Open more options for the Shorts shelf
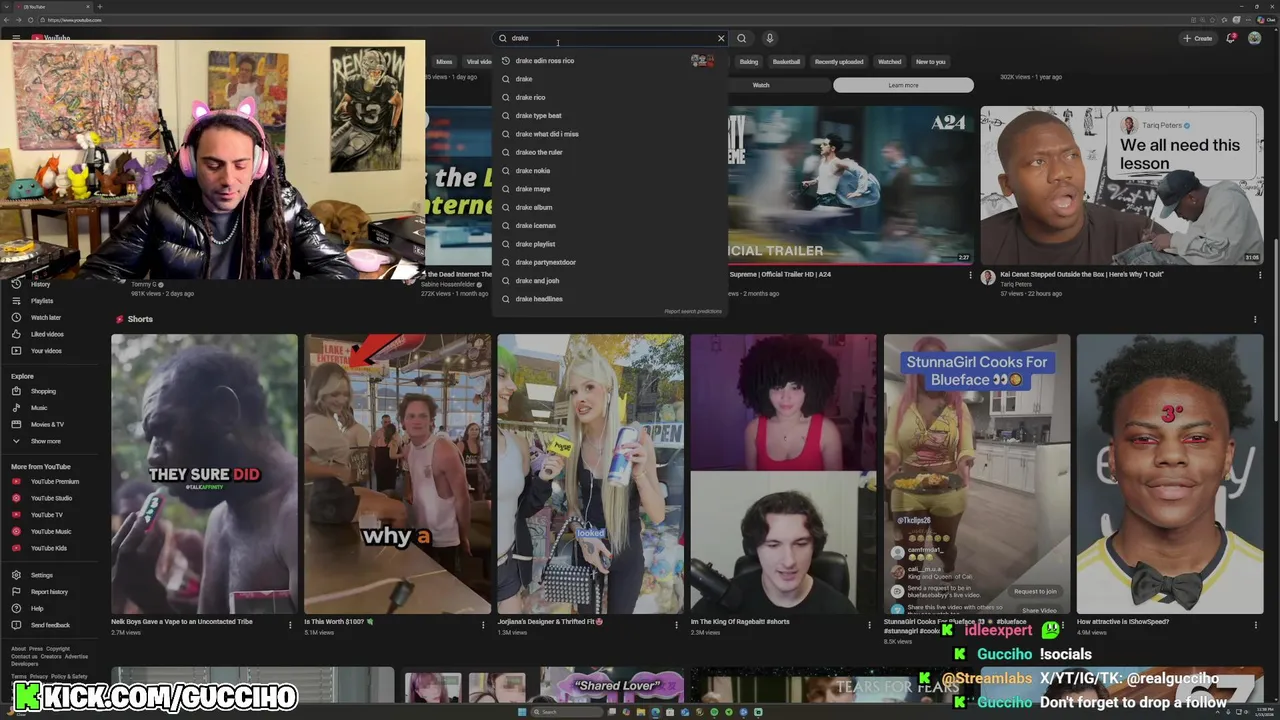 click(1255, 319)
